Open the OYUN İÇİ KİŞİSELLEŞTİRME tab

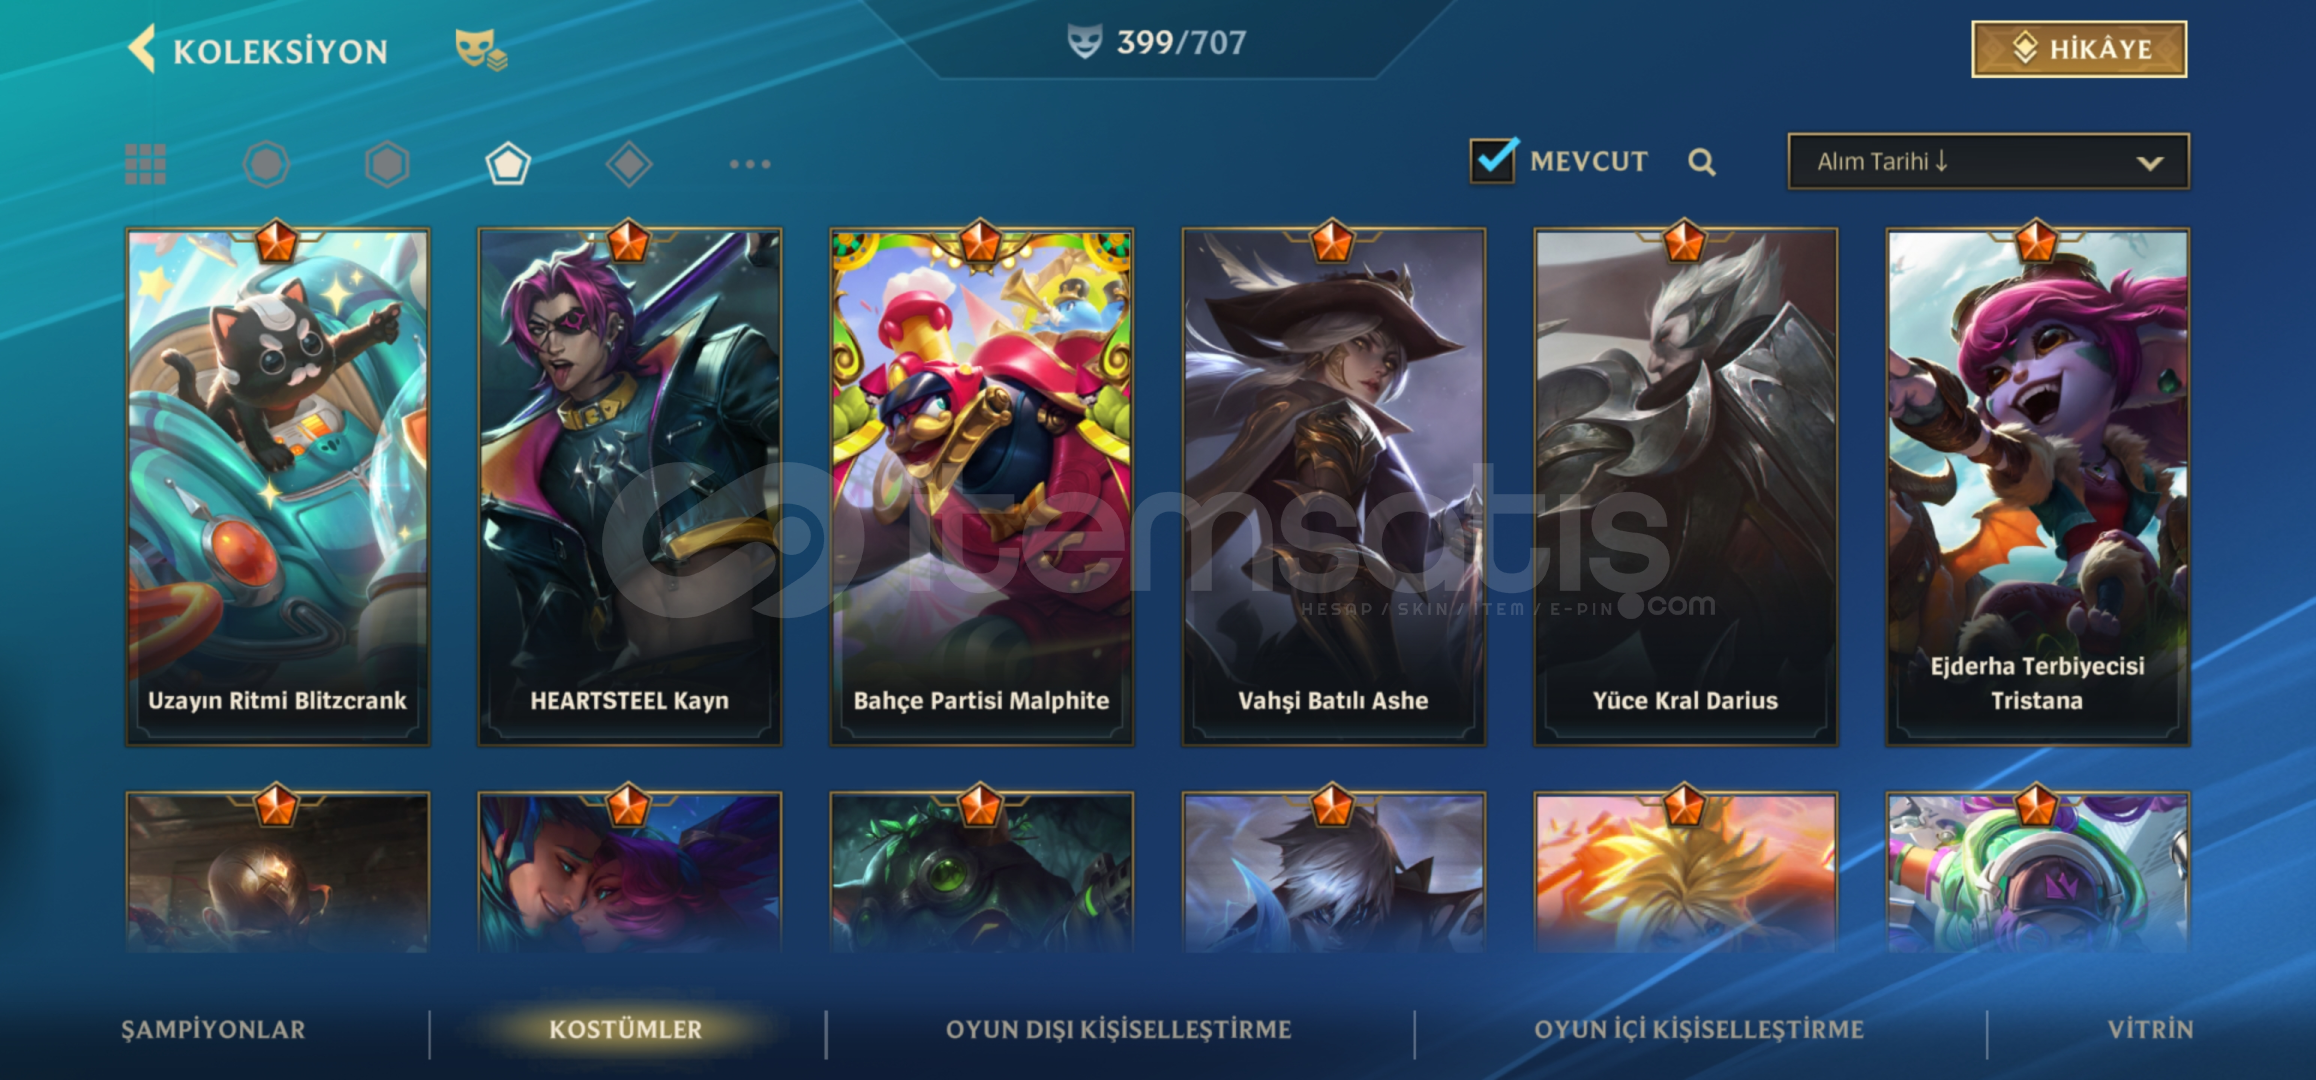coord(1699,1029)
